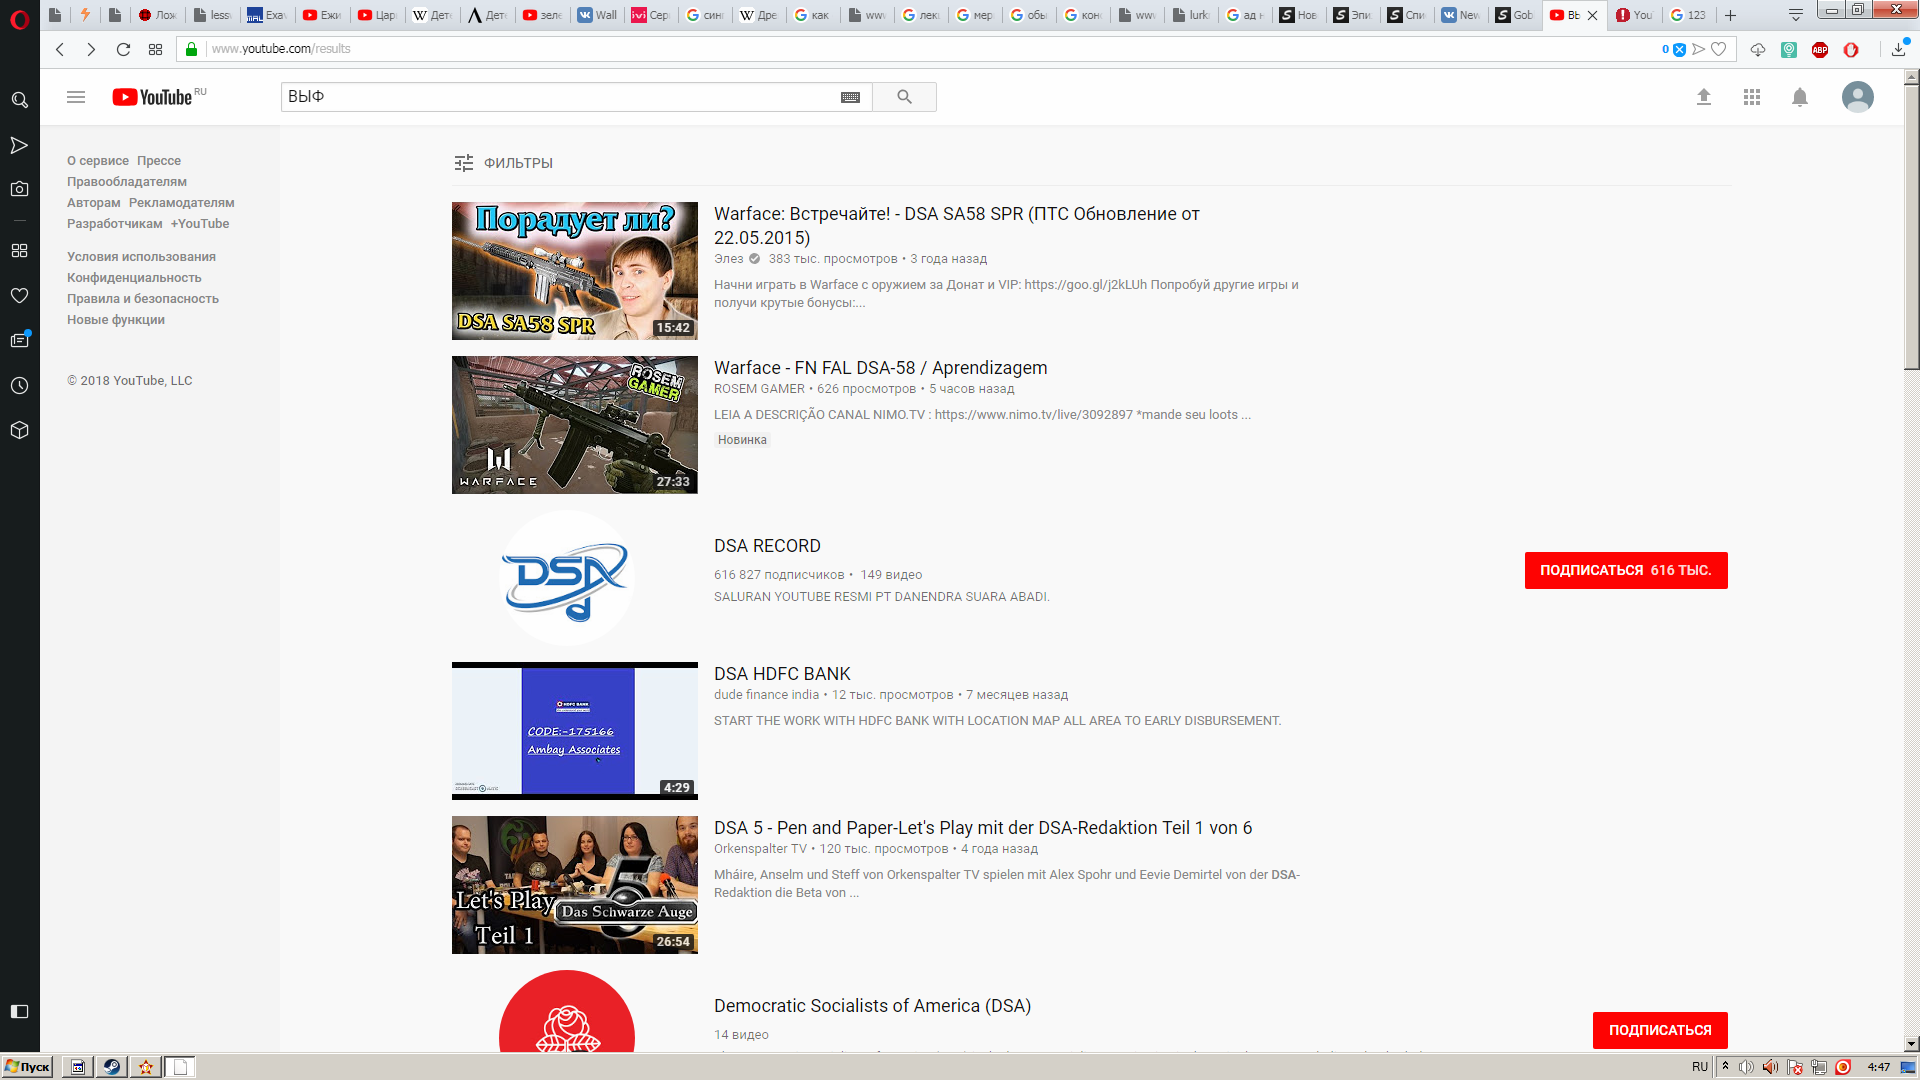Switch to the 'lurk' tab
Screen dimensions: 1920x1080
1191,15
